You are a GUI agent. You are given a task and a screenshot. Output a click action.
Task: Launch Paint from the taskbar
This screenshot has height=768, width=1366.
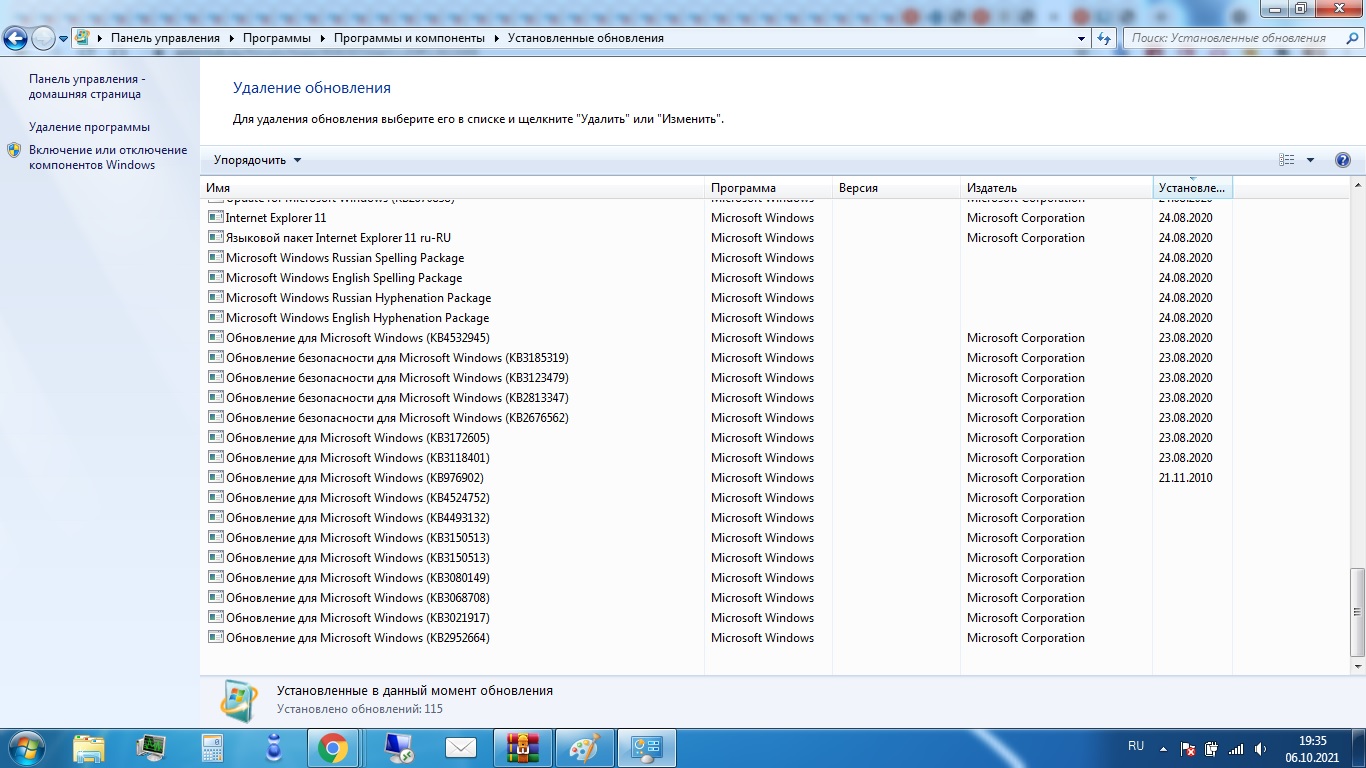tap(584, 747)
